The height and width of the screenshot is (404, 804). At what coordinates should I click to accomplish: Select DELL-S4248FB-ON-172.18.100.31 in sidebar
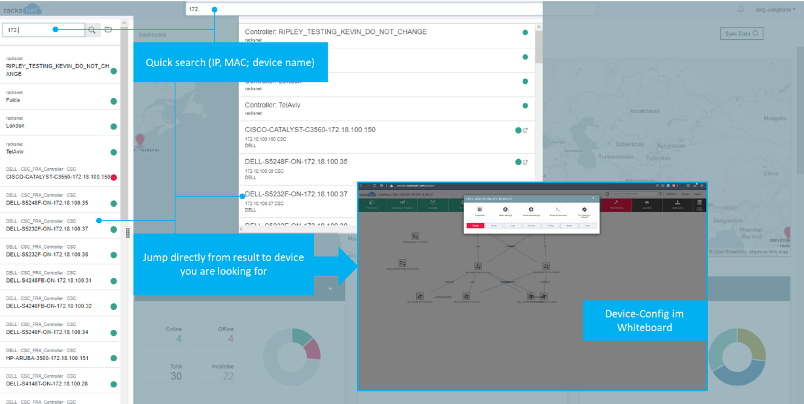[60, 277]
